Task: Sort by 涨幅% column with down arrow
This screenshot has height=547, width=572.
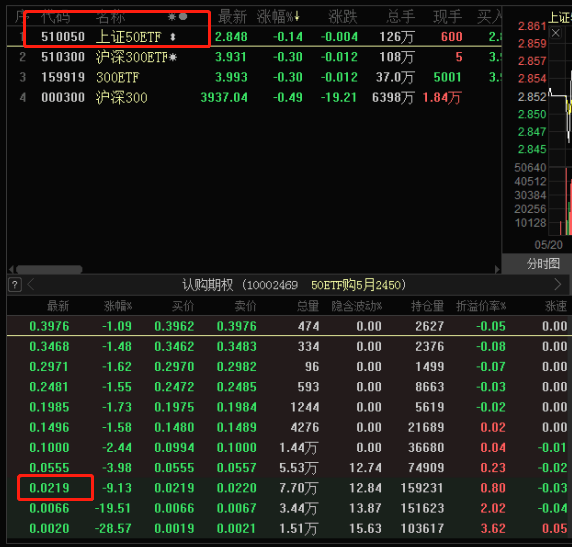Action: (x=278, y=17)
